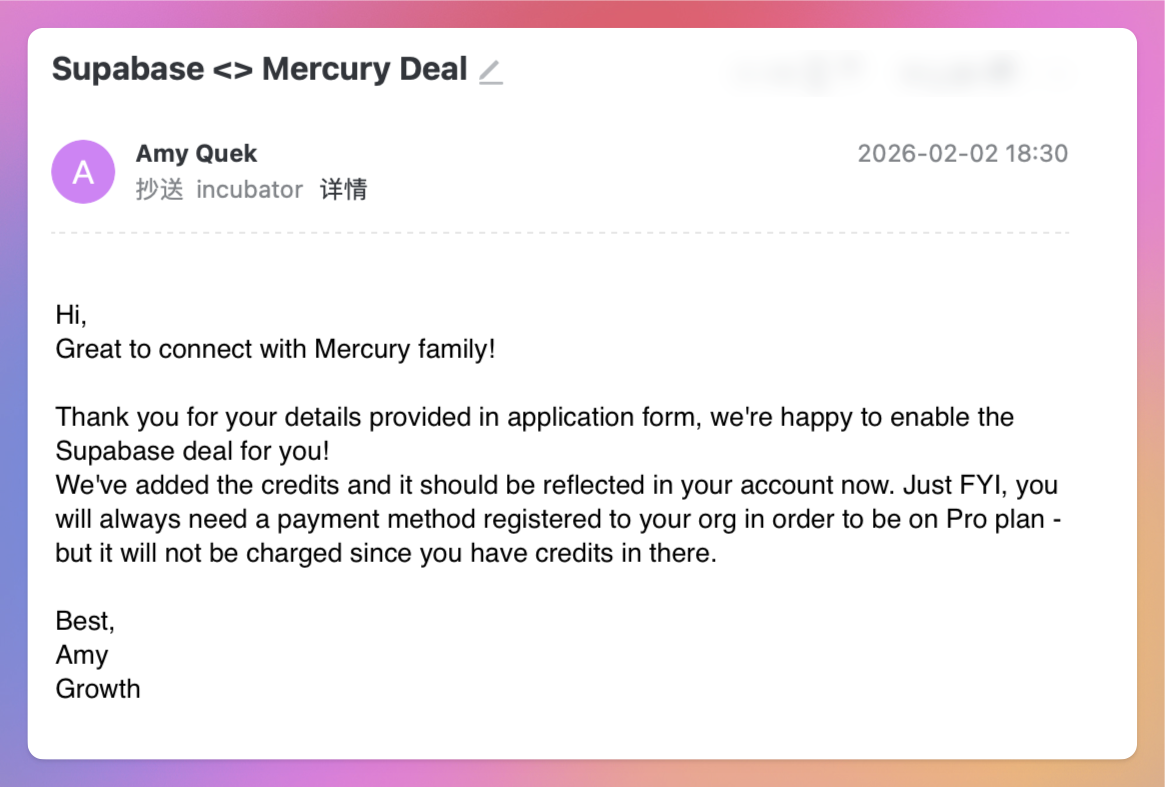Click the line starting "We've added the credits"
This screenshot has height=787, width=1165.
tap(556, 486)
